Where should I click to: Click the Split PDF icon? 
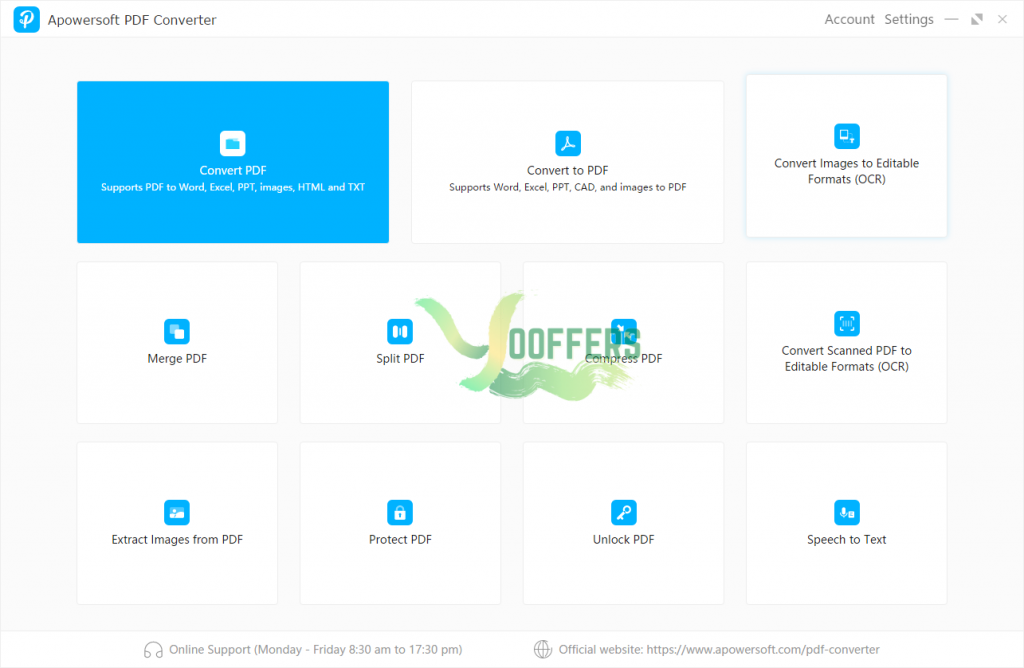(x=400, y=332)
